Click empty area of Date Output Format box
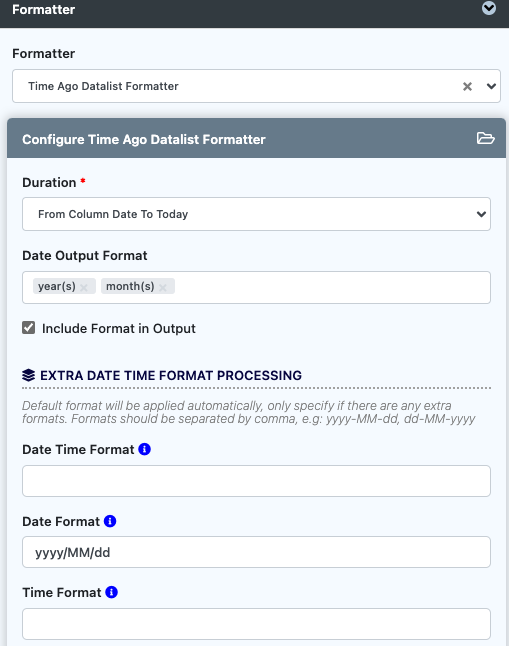 (x=330, y=288)
